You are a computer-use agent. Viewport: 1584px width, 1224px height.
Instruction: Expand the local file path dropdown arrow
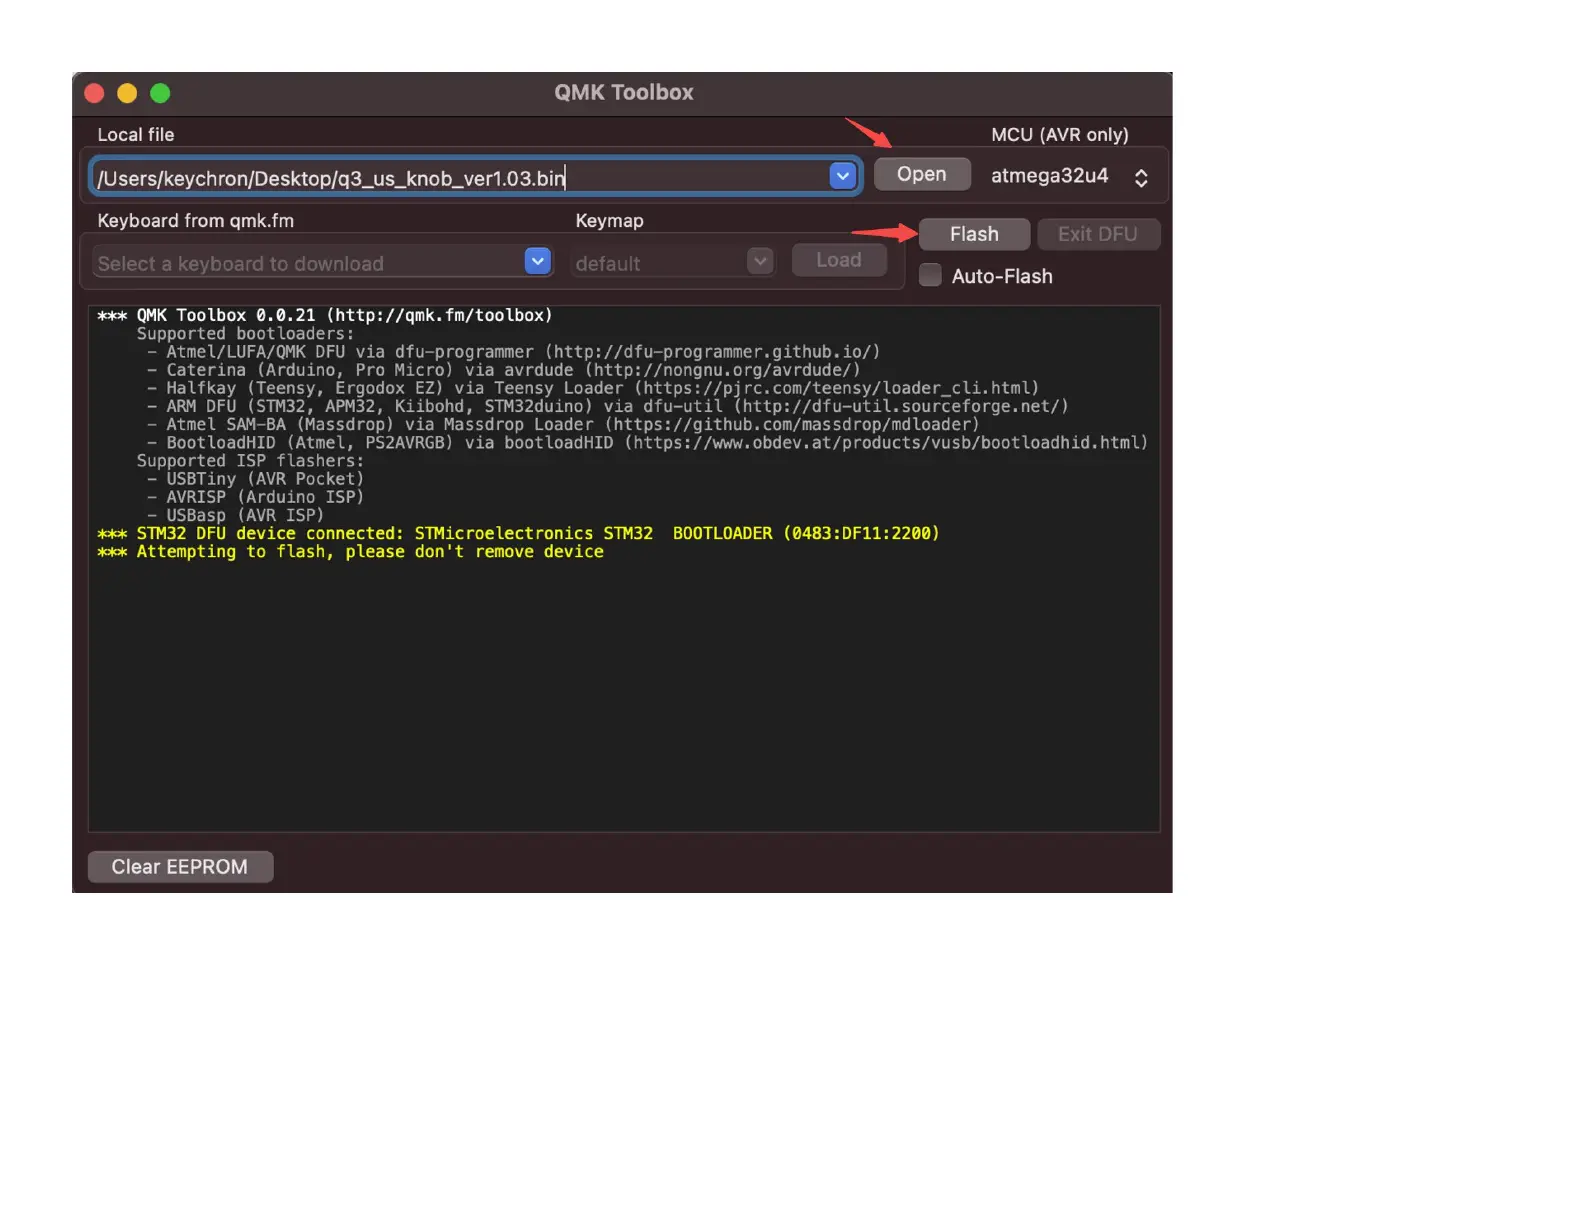(843, 176)
